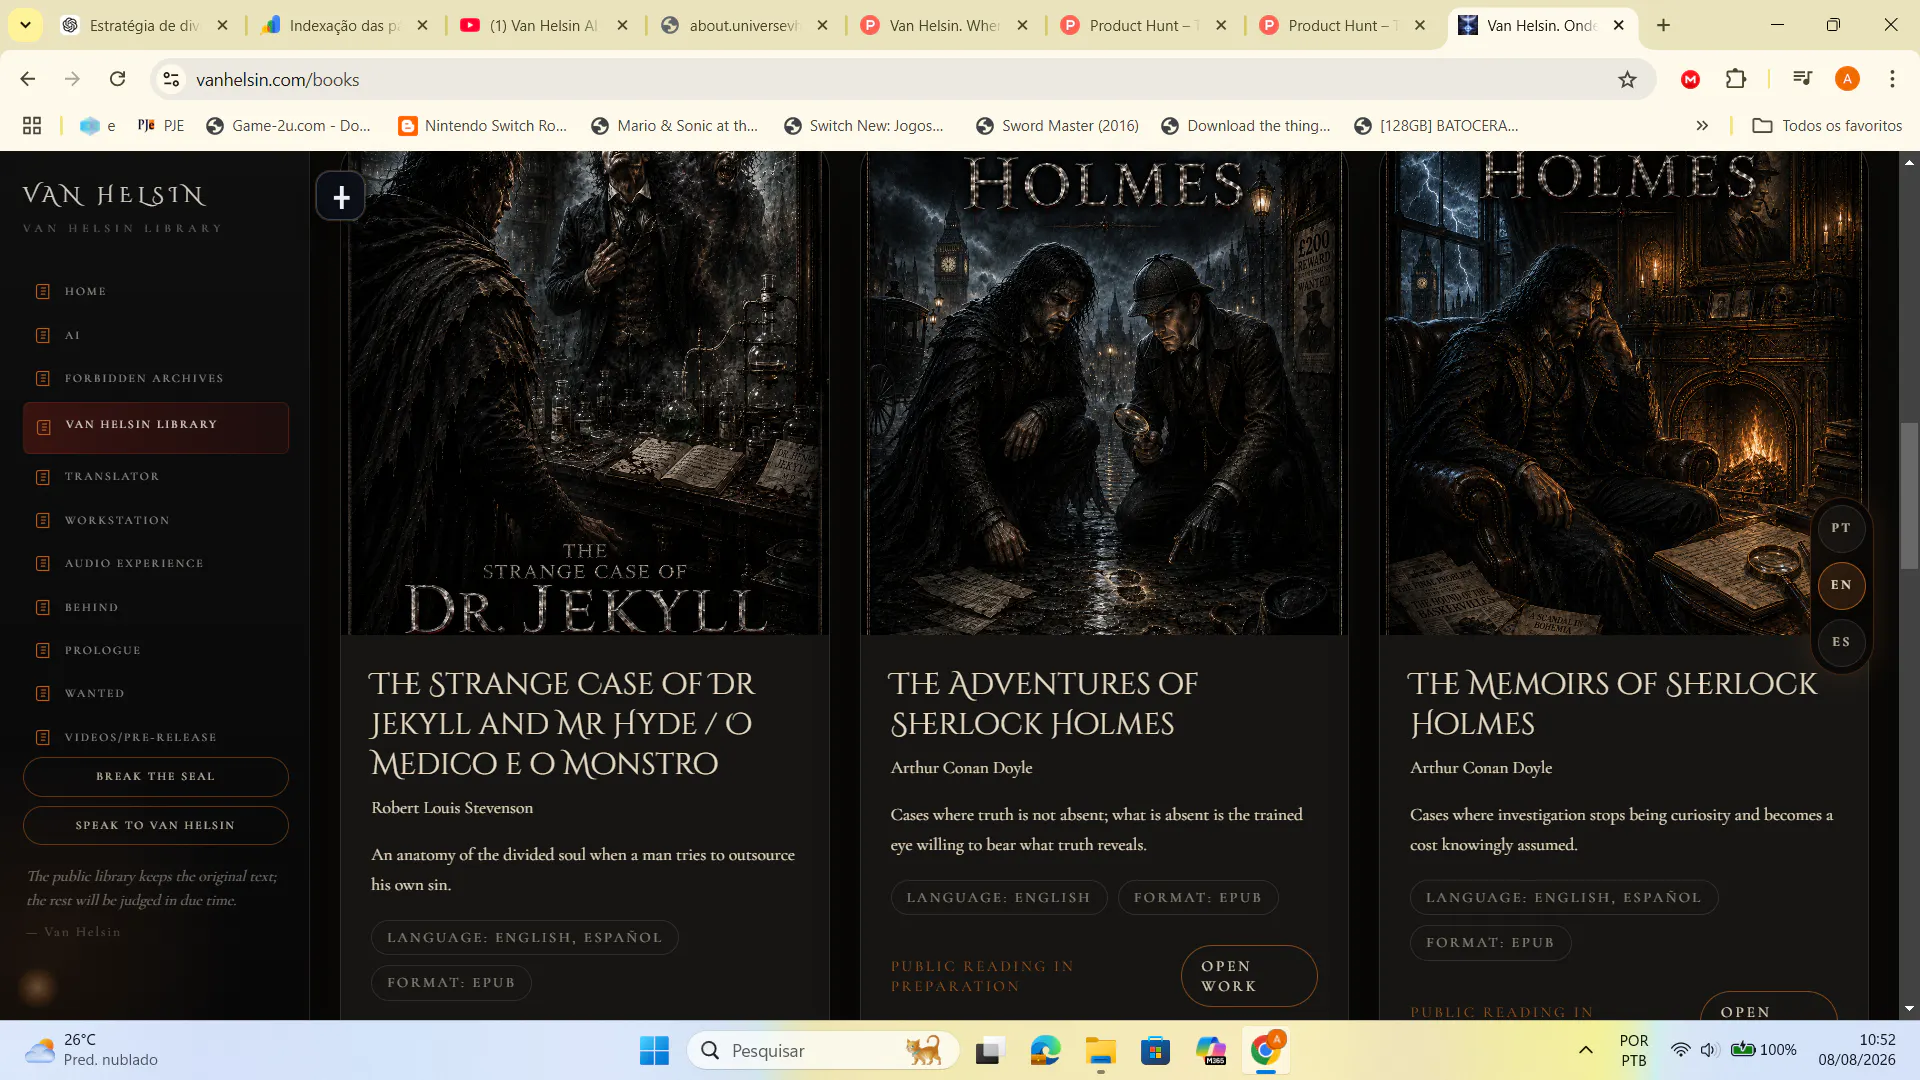Screen dimensions: 1920x1080
Task: Click the plus button beside the sidebar
Action: [x=341, y=197]
